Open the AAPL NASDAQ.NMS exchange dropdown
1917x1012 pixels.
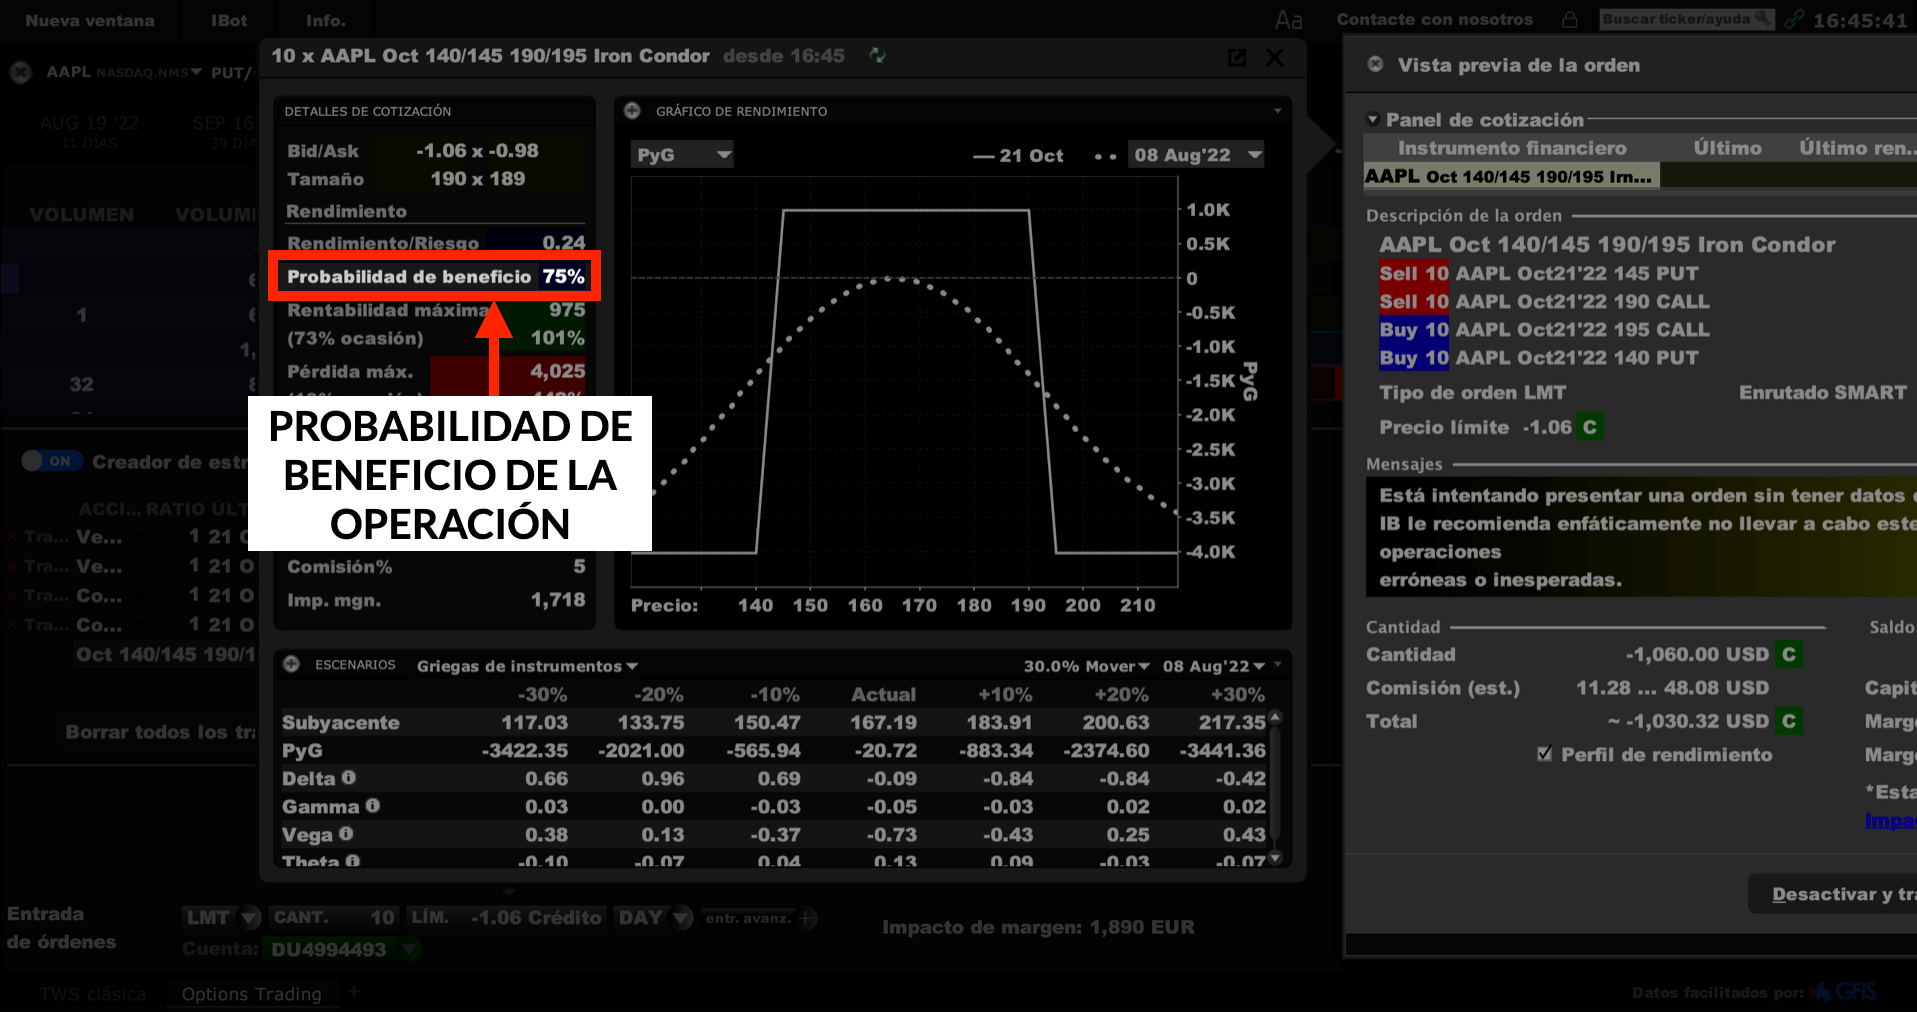[196, 72]
